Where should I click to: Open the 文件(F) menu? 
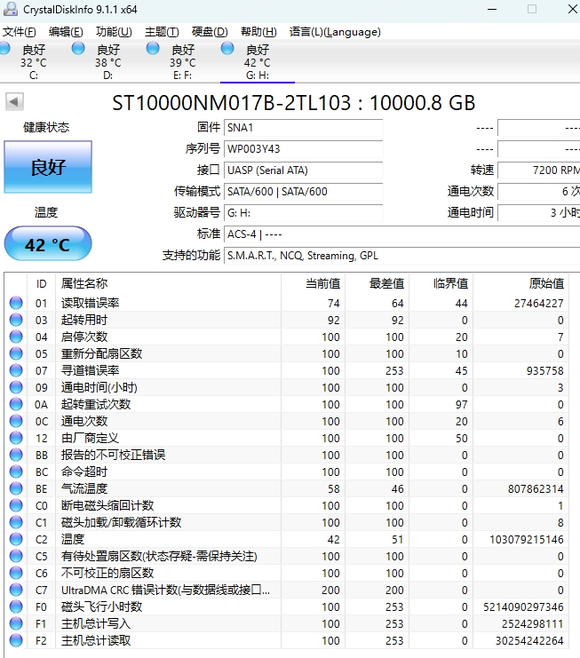[x=19, y=32]
